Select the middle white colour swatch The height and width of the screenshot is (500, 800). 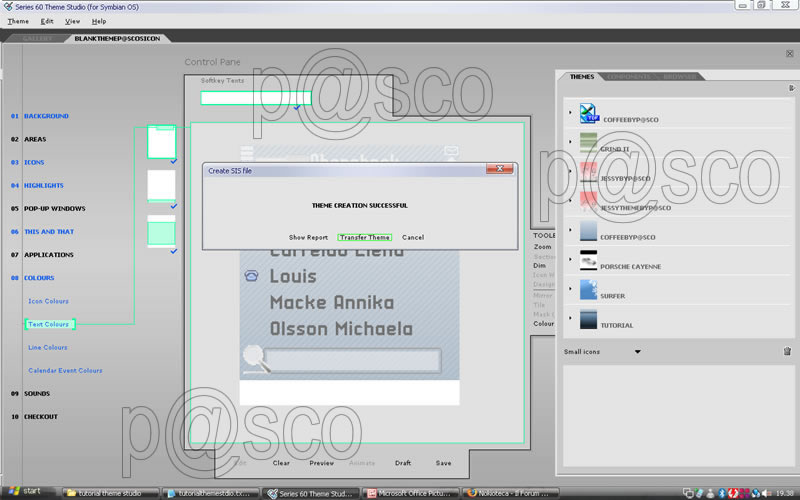point(161,186)
